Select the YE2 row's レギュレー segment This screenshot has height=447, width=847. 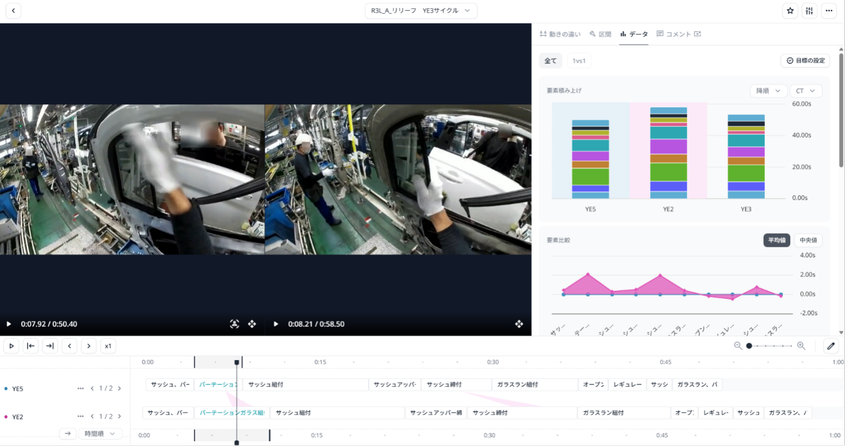[716, 412]
